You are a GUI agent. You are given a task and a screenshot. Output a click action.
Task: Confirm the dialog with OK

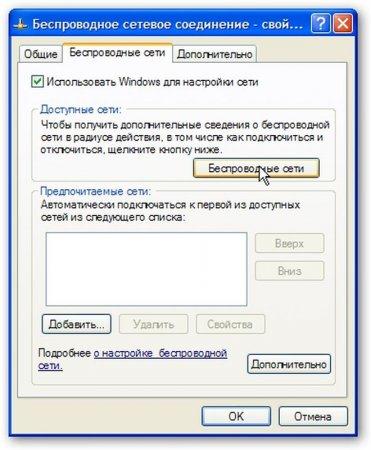[236, 416]
